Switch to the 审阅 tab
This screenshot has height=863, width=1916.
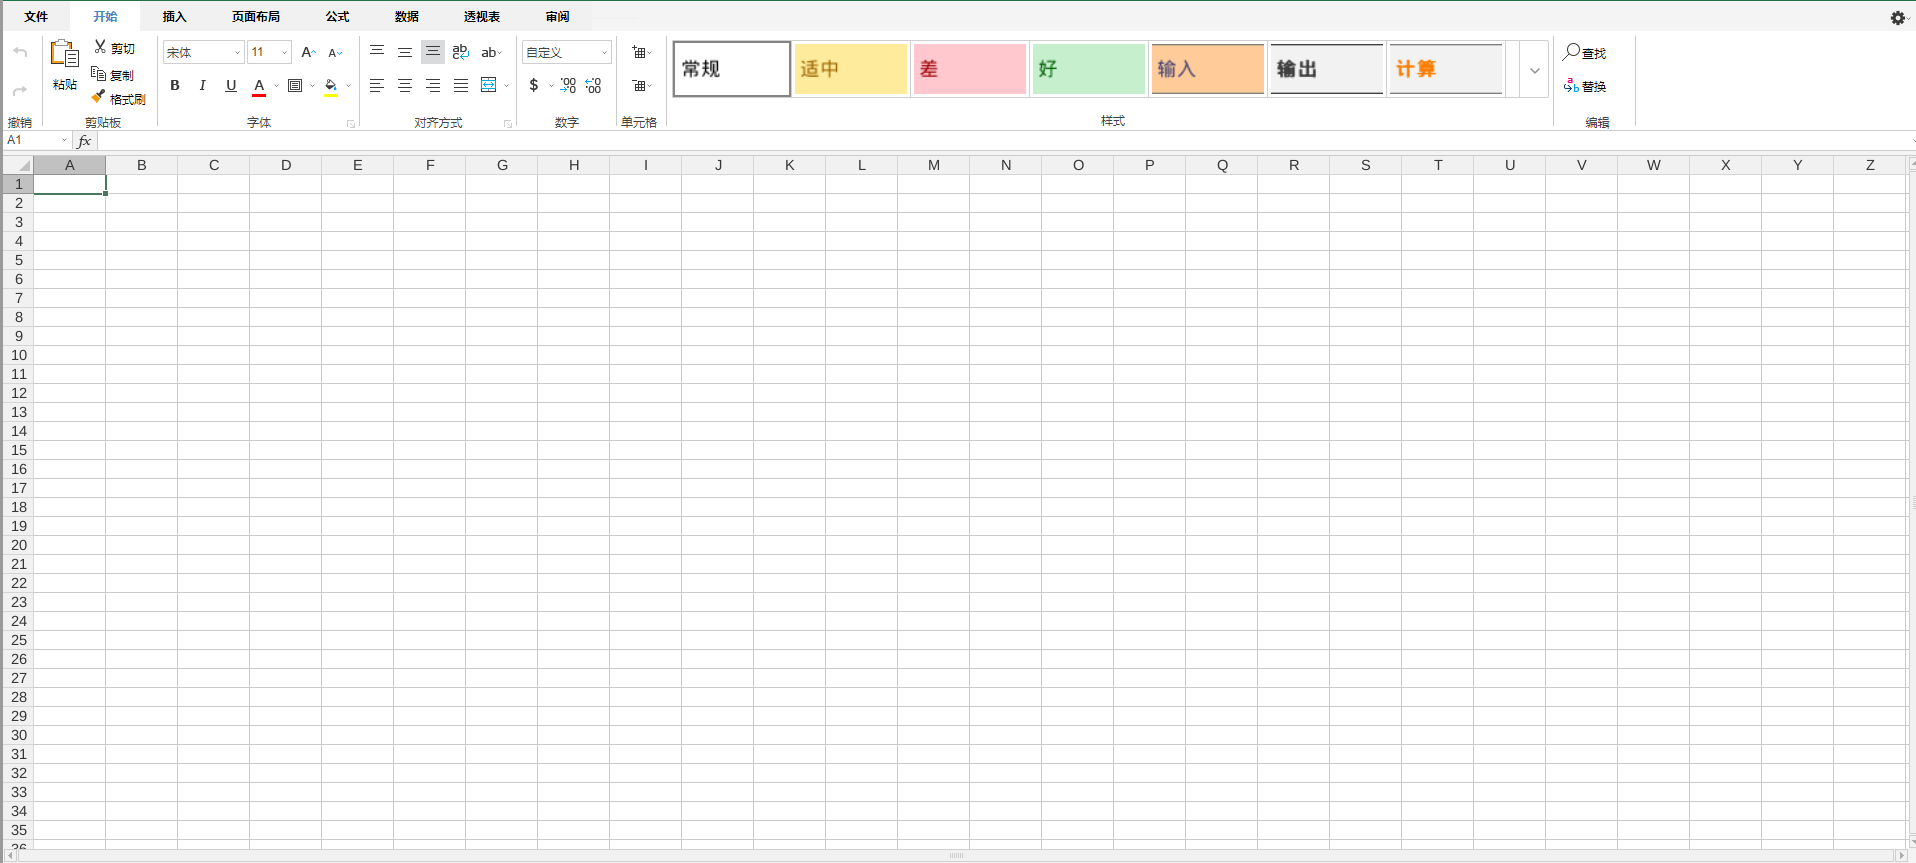[558, 17]
